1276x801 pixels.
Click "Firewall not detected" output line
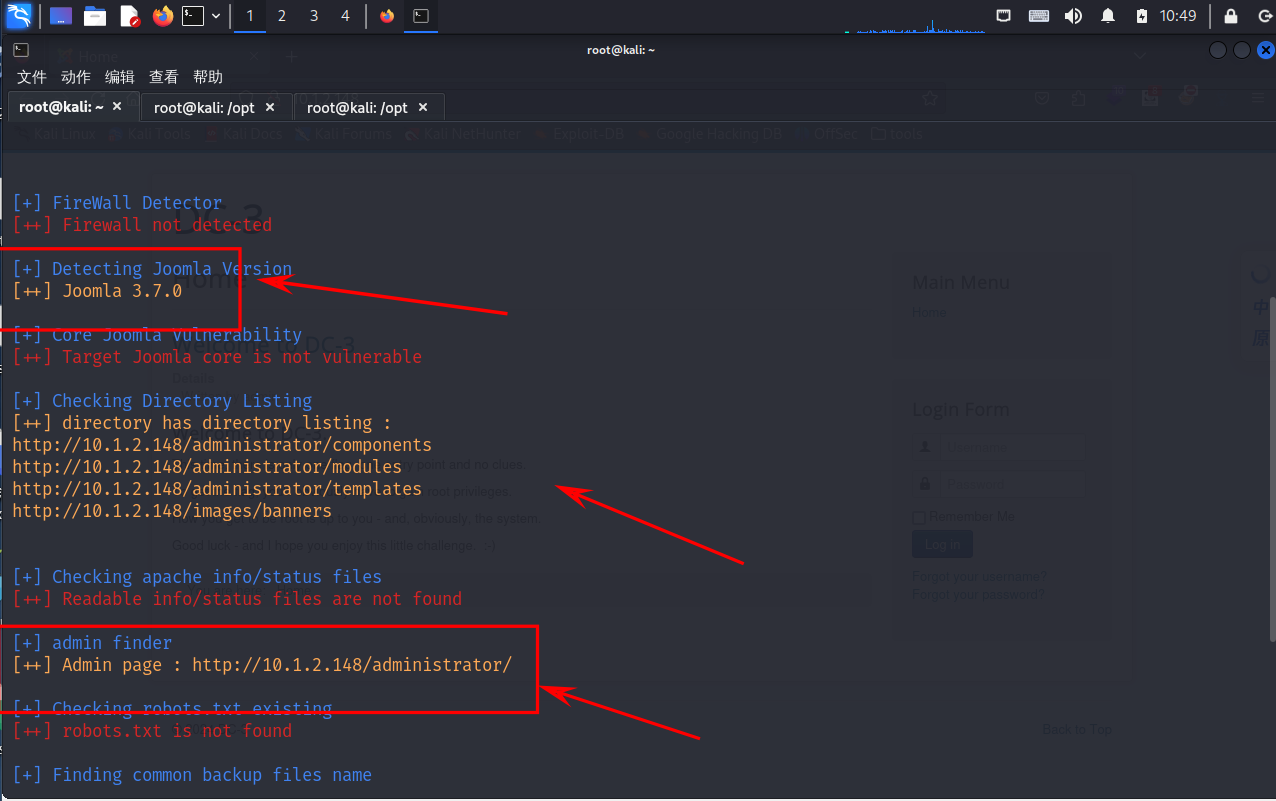tap(142, 225)
